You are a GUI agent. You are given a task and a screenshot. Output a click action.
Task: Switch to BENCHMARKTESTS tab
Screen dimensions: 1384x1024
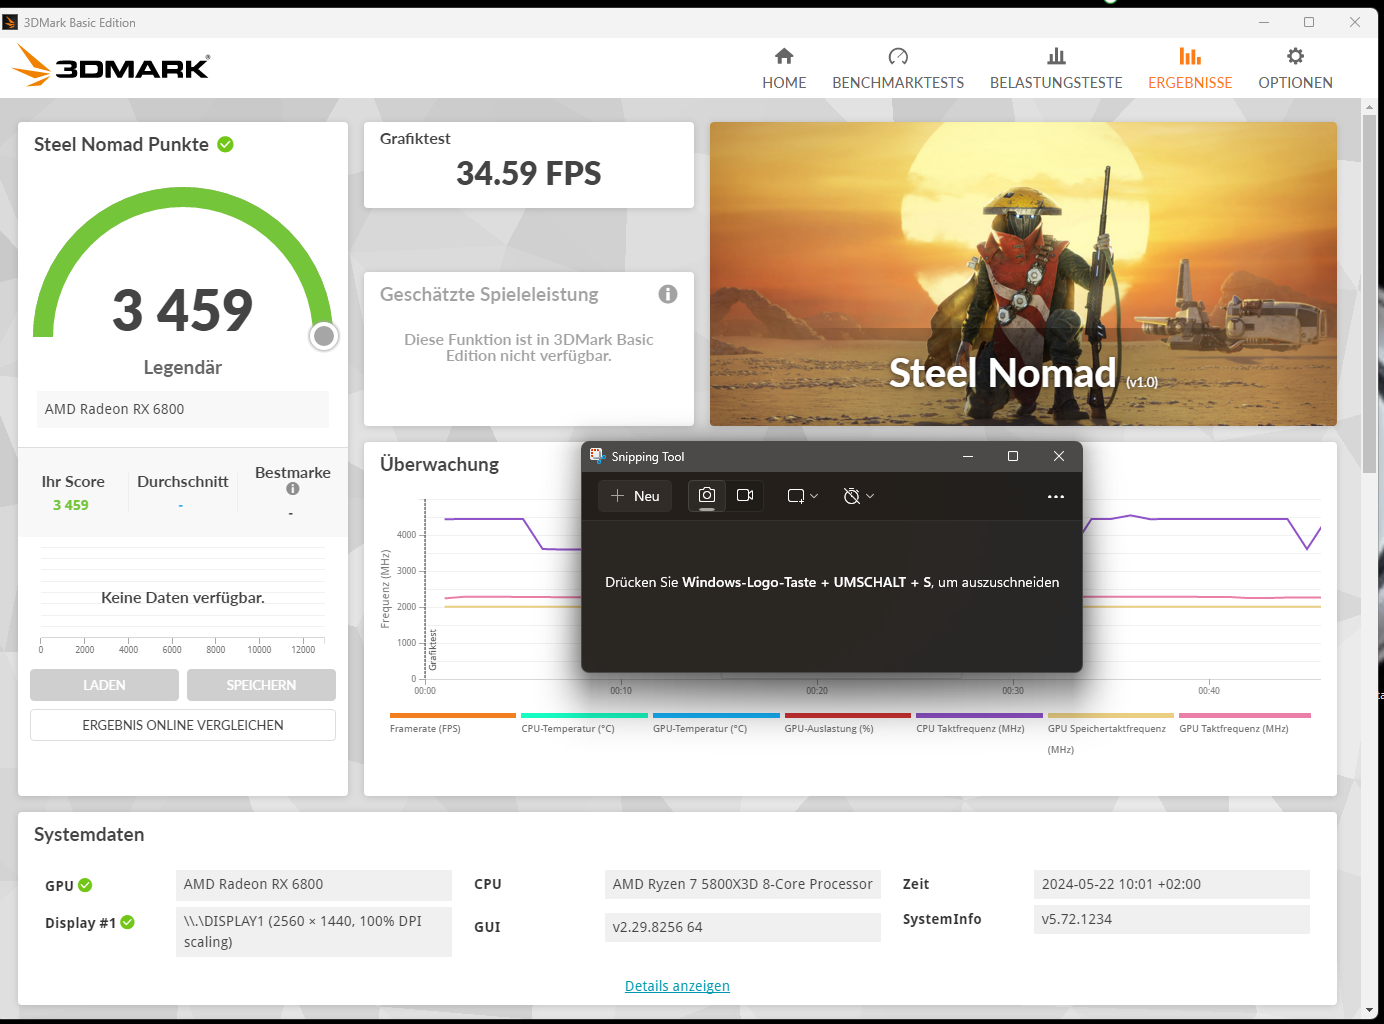point(898,68)
